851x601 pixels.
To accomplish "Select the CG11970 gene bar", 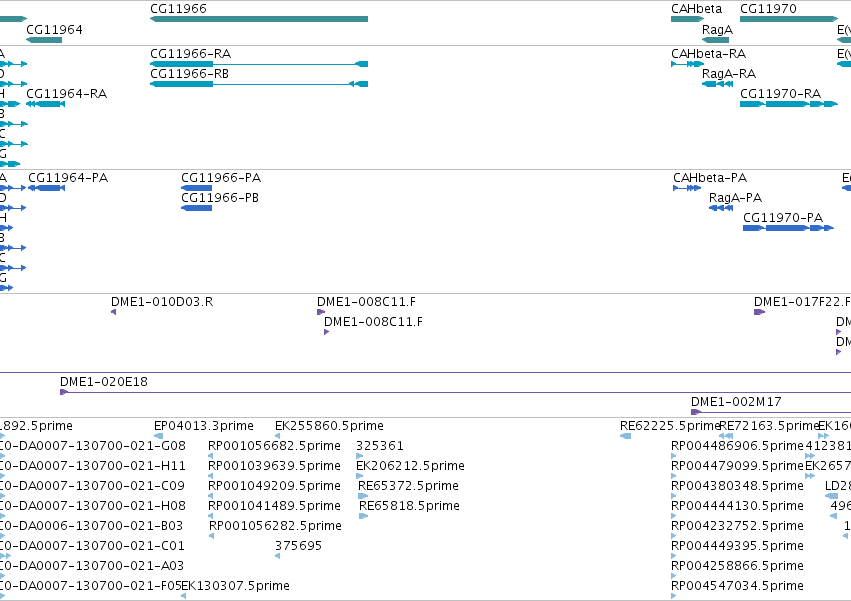I will click(x=789, y=19).
